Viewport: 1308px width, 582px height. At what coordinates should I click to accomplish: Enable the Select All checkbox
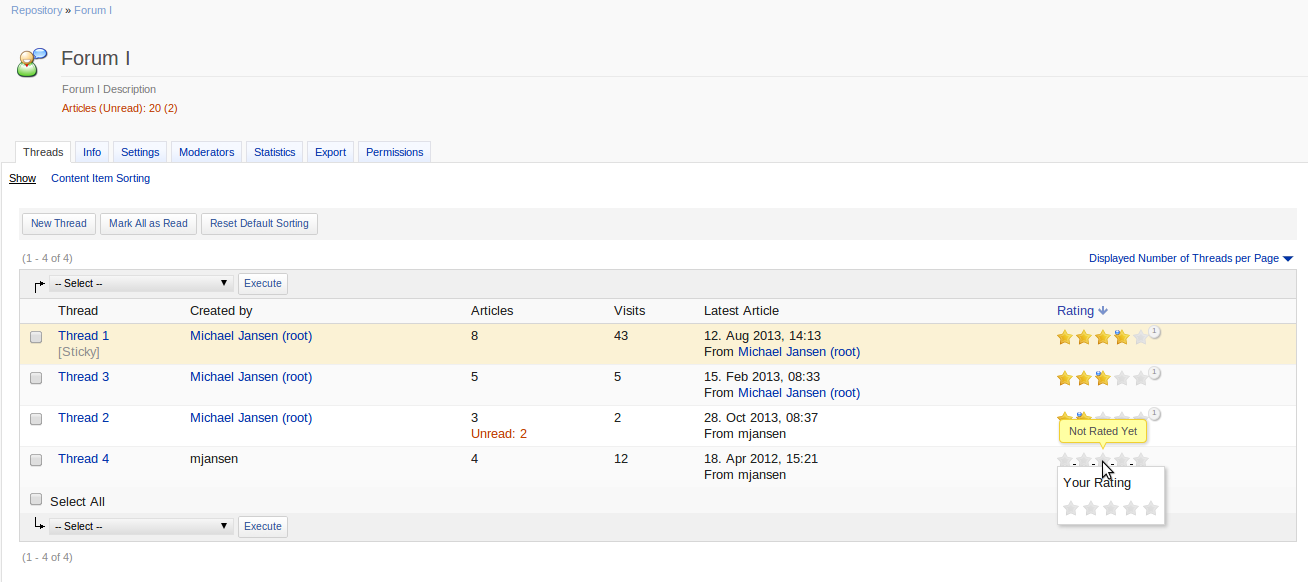tap(36, 499)
